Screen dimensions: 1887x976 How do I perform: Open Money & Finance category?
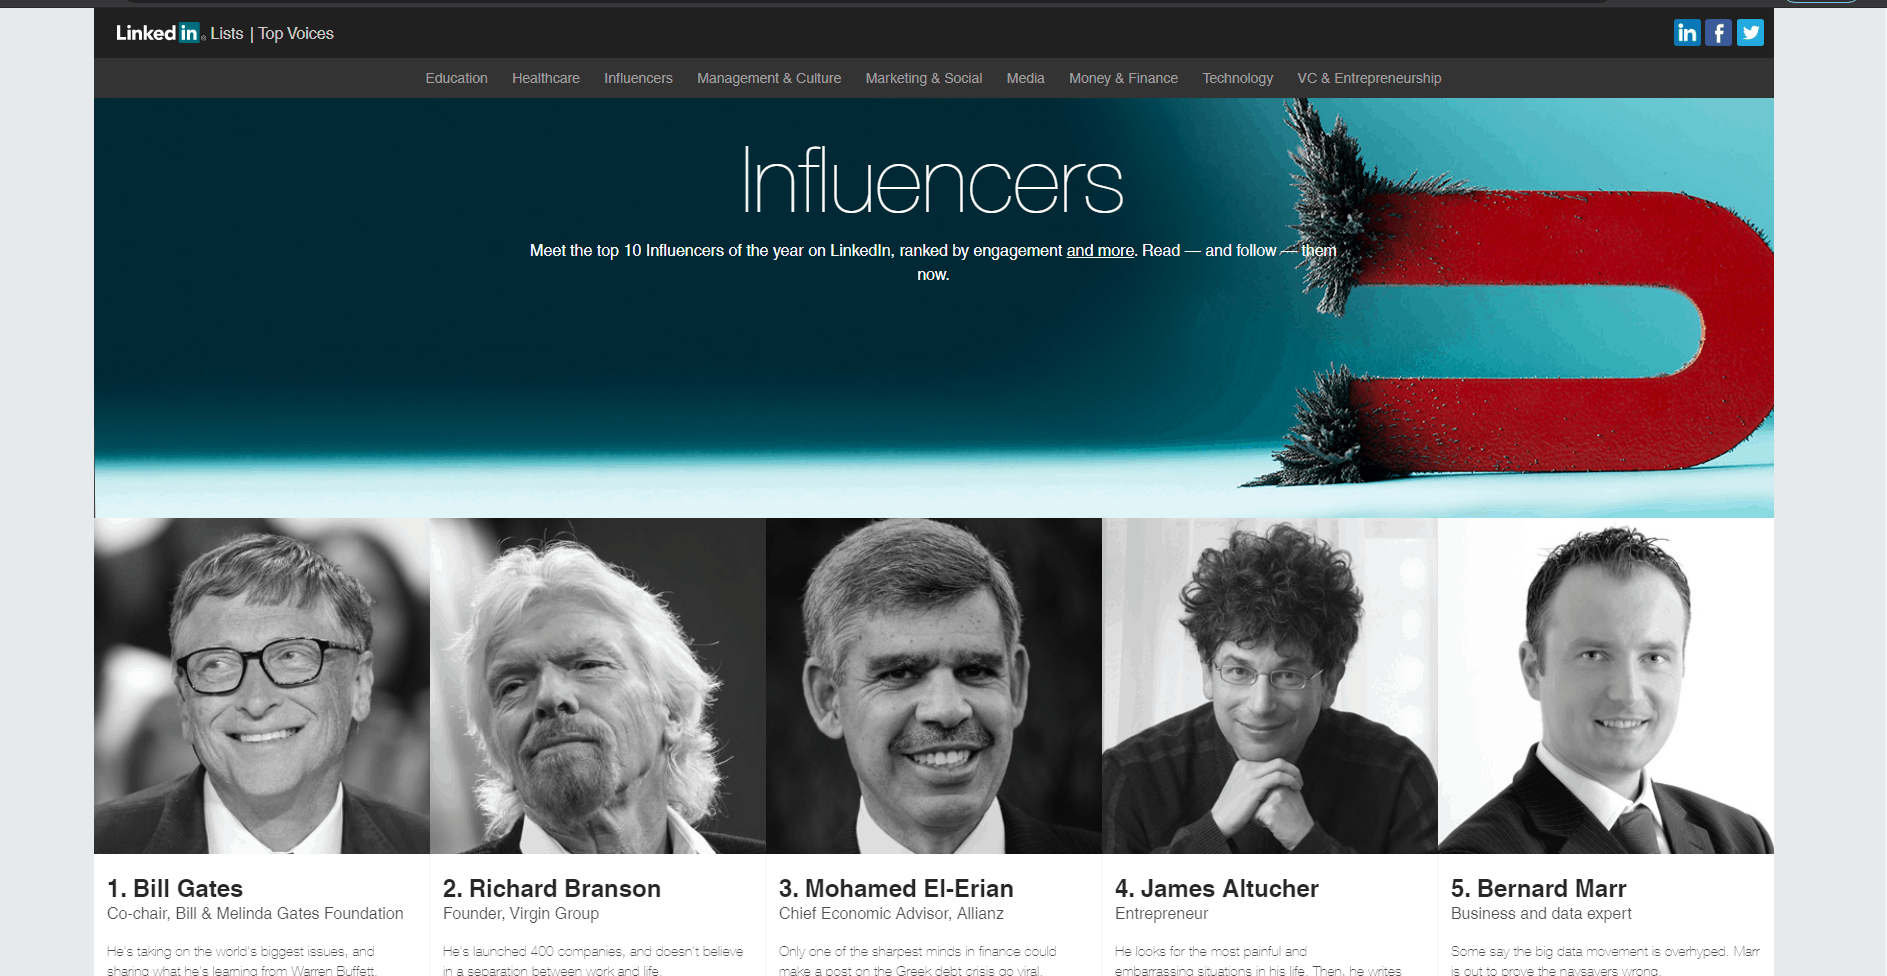(x=1123, y=78)
